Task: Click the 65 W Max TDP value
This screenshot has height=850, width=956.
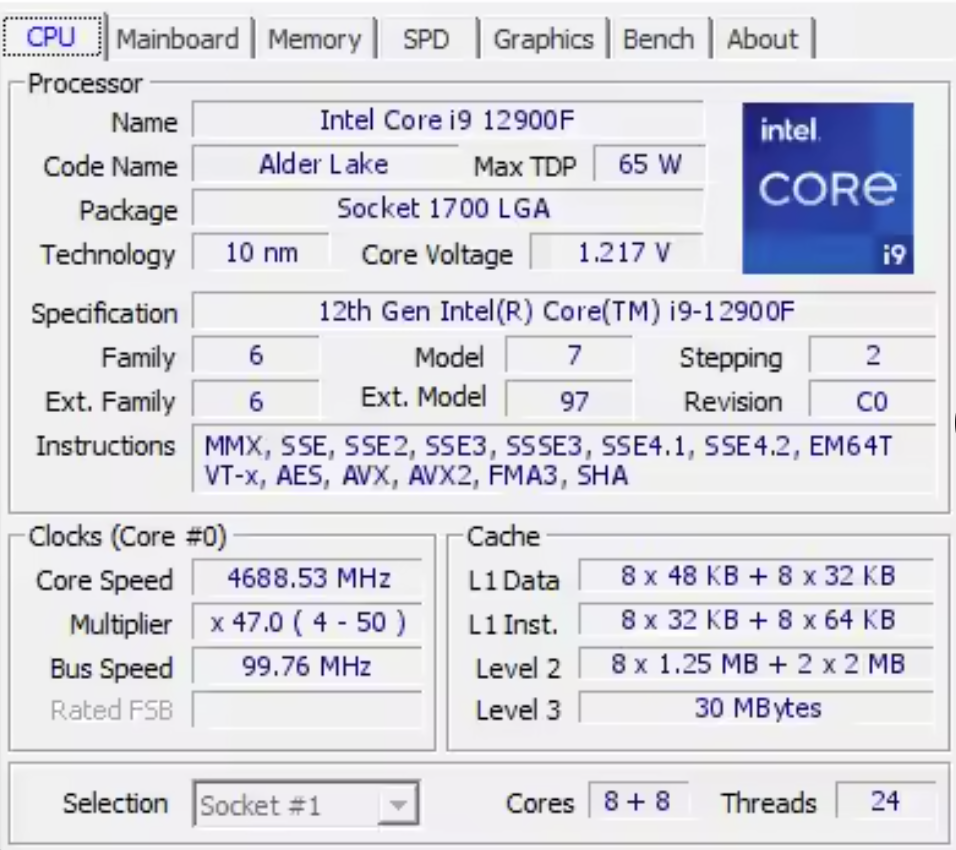Action: [649, 164]
